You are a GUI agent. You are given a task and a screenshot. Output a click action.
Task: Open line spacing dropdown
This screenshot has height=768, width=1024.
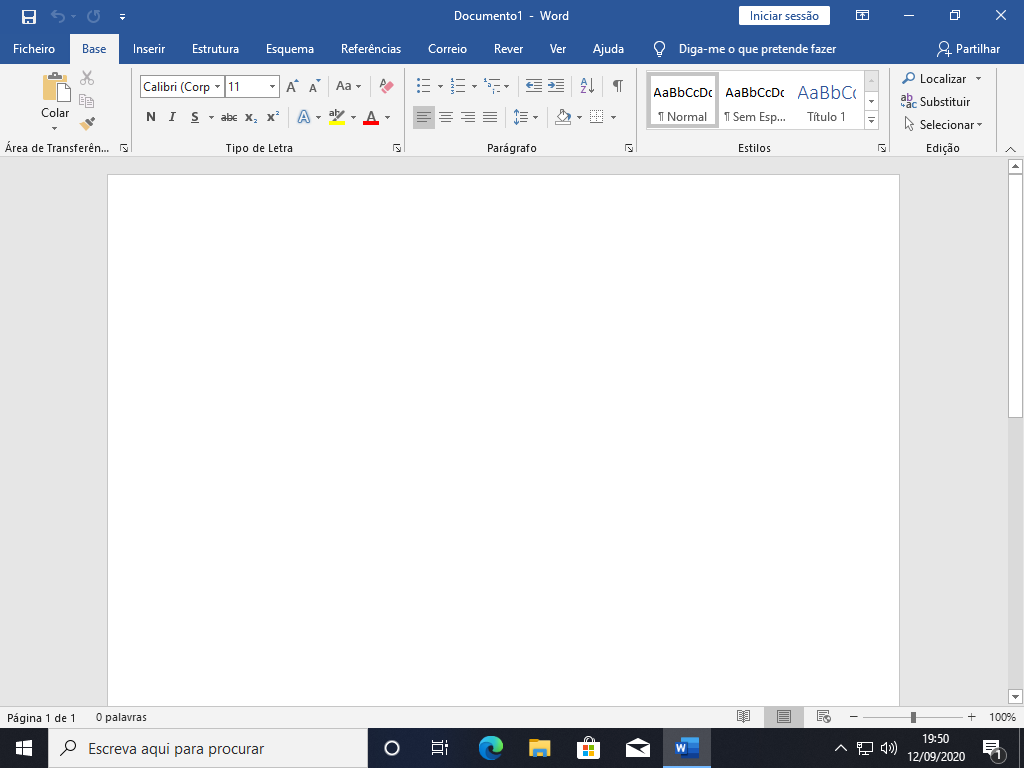click(526, 118)
